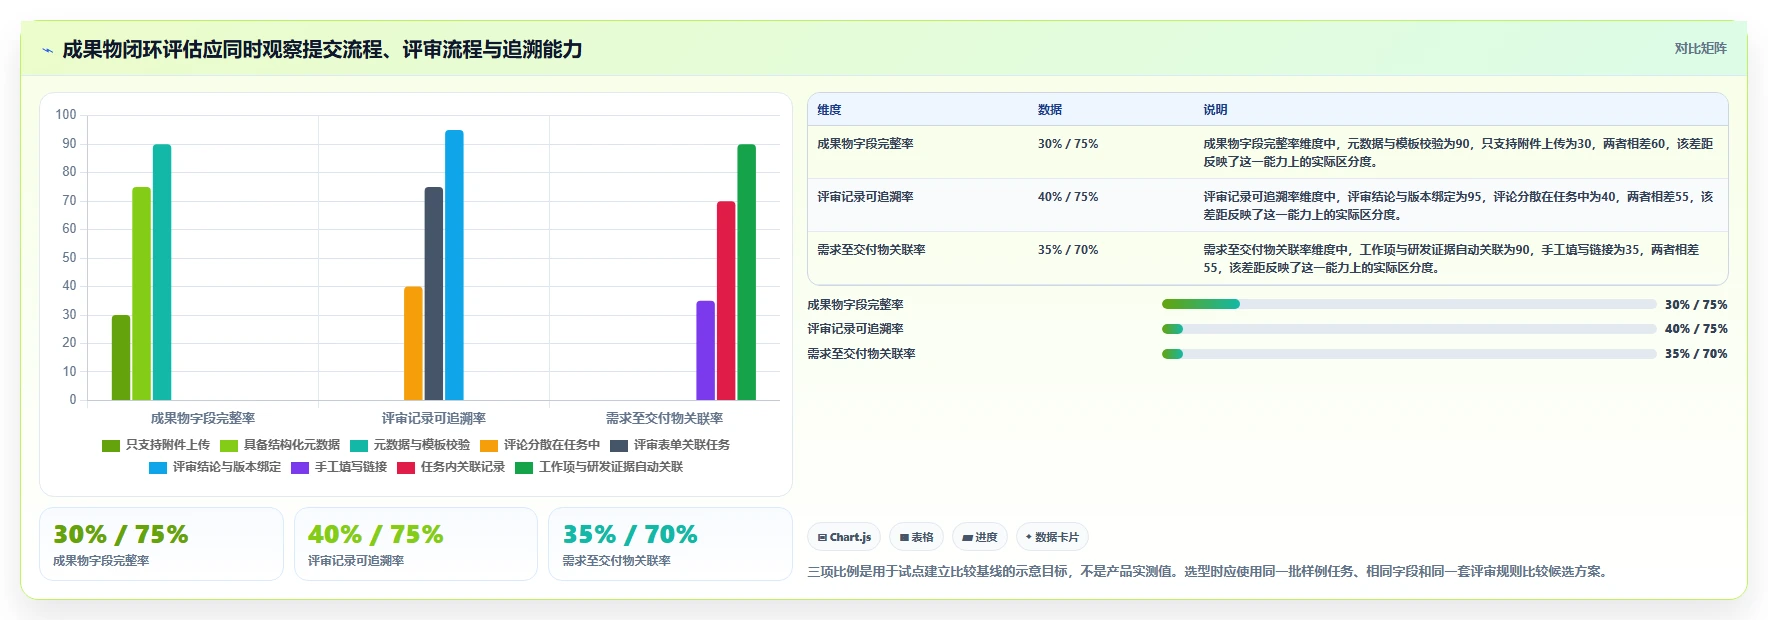Image resolution: width=1768 pixels, height=620 pixels.
Task: Click description mentioning 手工填写链接为35
Action: pyautogui.click(x=1451, y=259)
